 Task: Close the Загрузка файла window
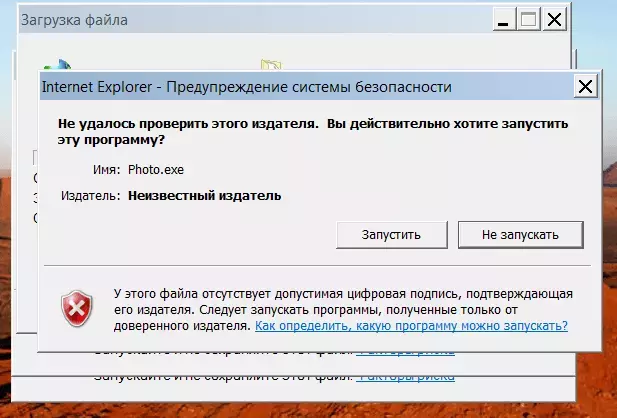point(554,19)
